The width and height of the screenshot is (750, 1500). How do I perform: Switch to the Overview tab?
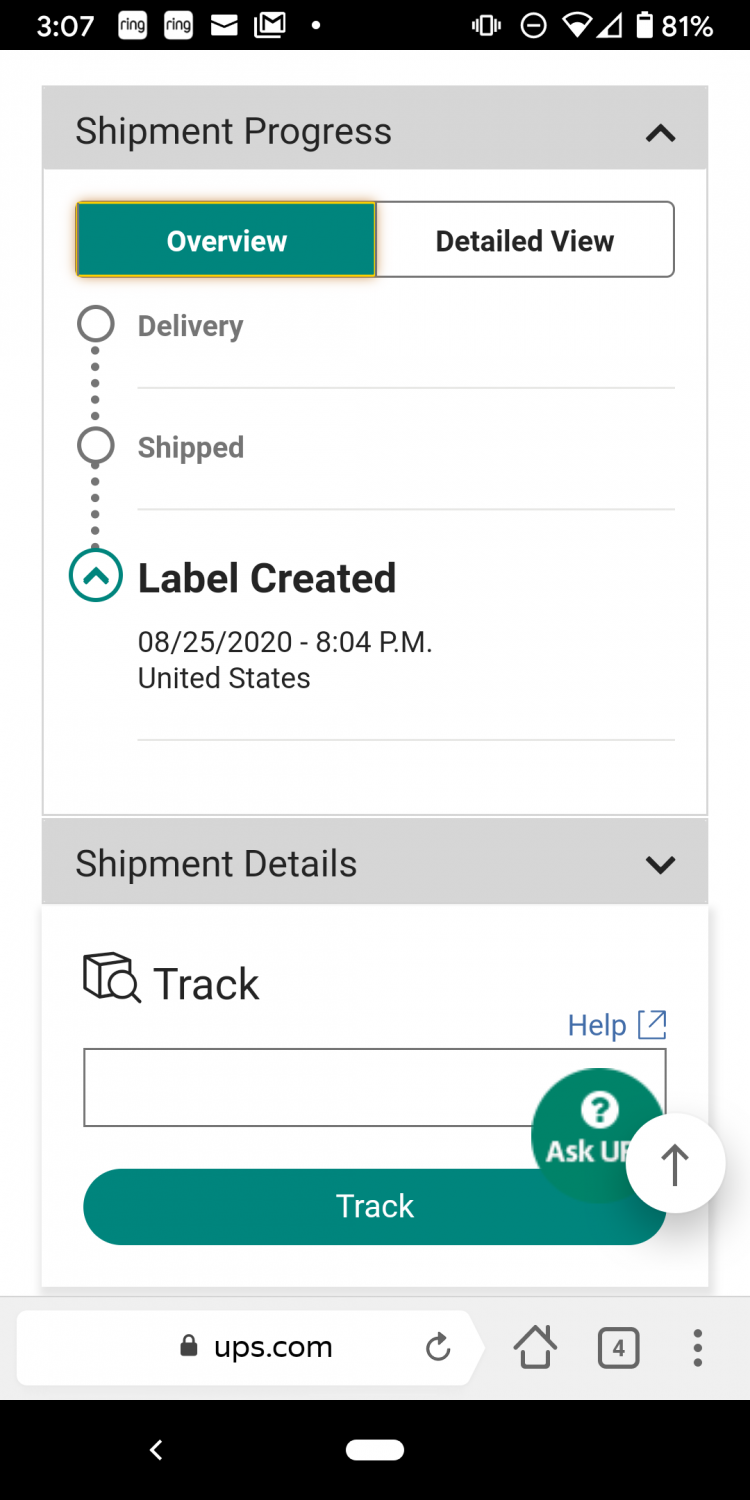click(226, 240)
